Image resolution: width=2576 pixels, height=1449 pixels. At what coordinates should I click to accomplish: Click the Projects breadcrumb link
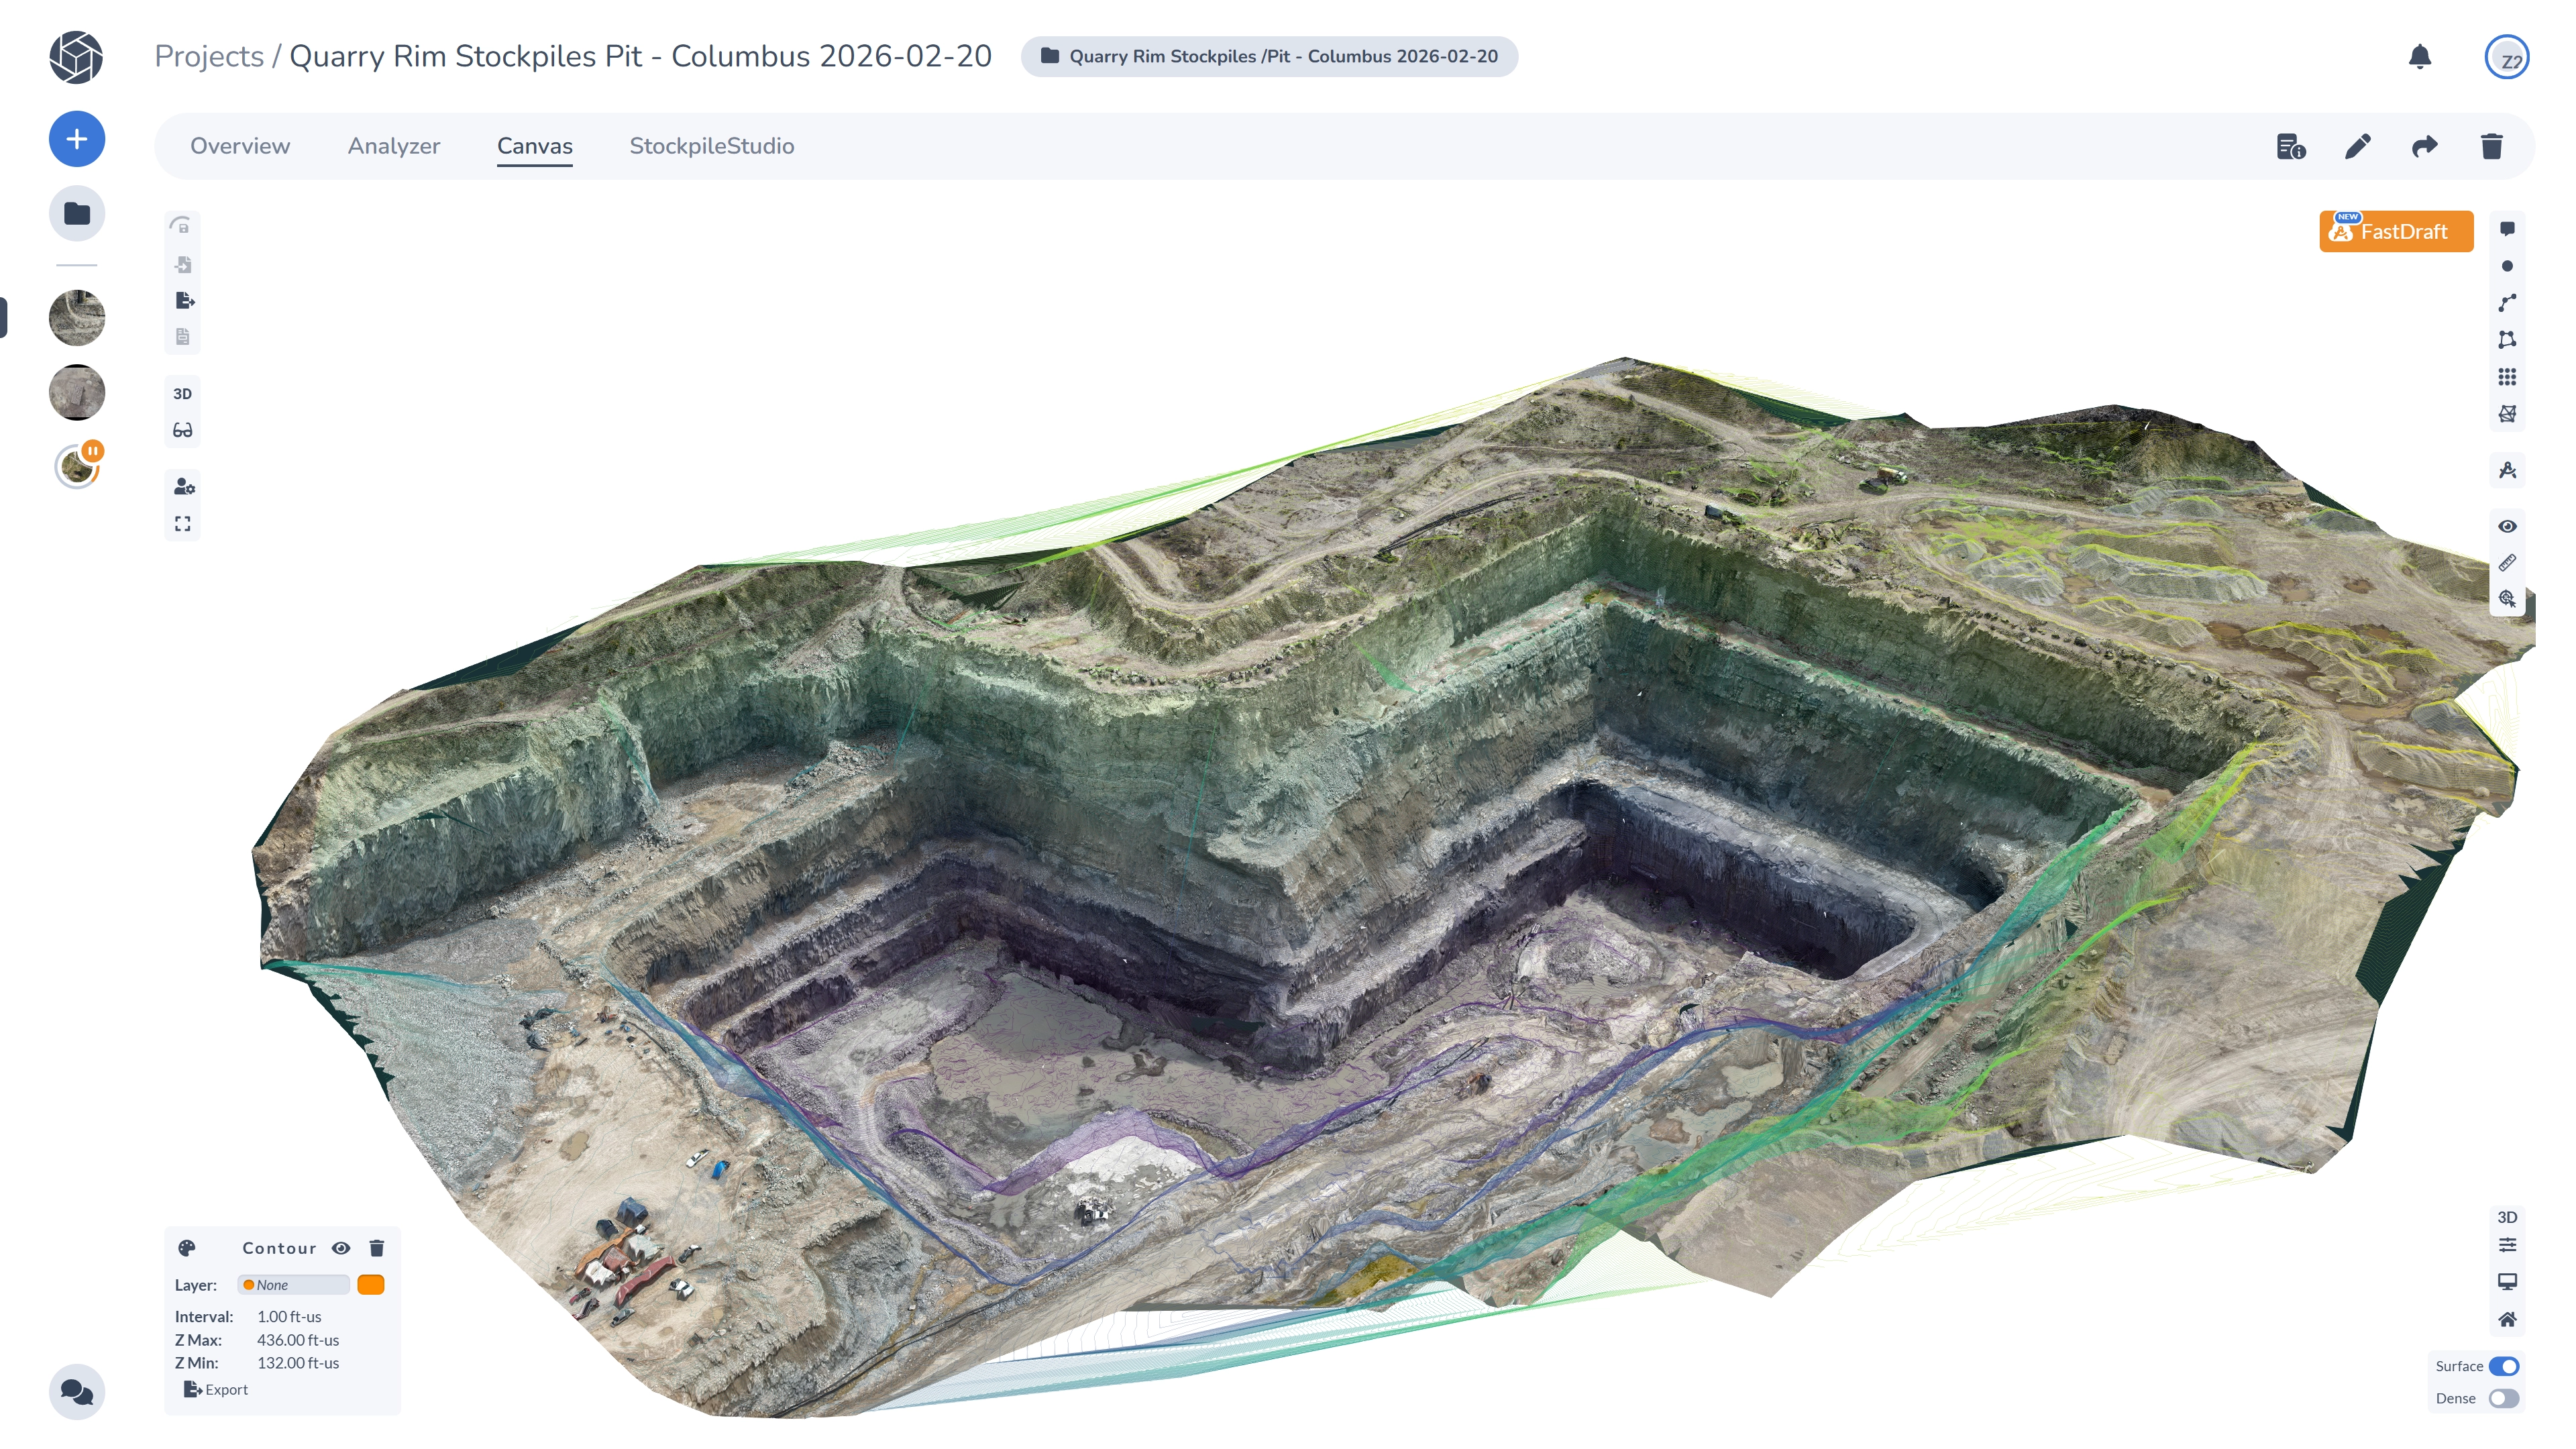pyautogui.click(x=209, y=57)
